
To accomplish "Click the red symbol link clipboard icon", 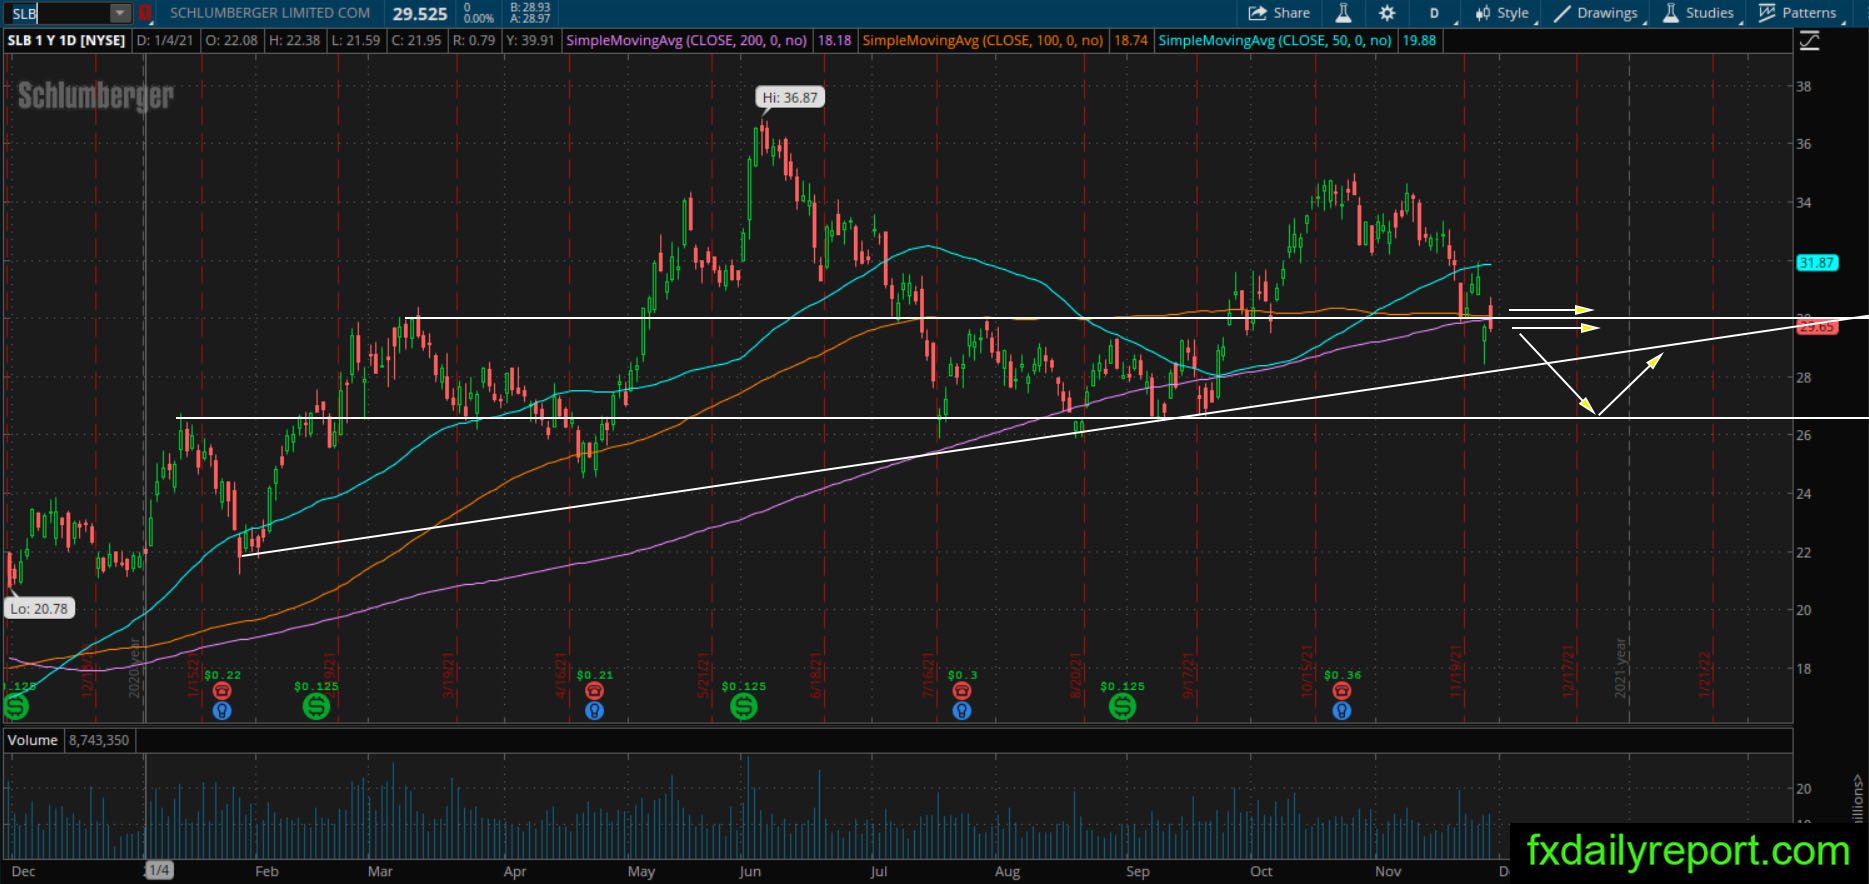I will tap(146, 13).
